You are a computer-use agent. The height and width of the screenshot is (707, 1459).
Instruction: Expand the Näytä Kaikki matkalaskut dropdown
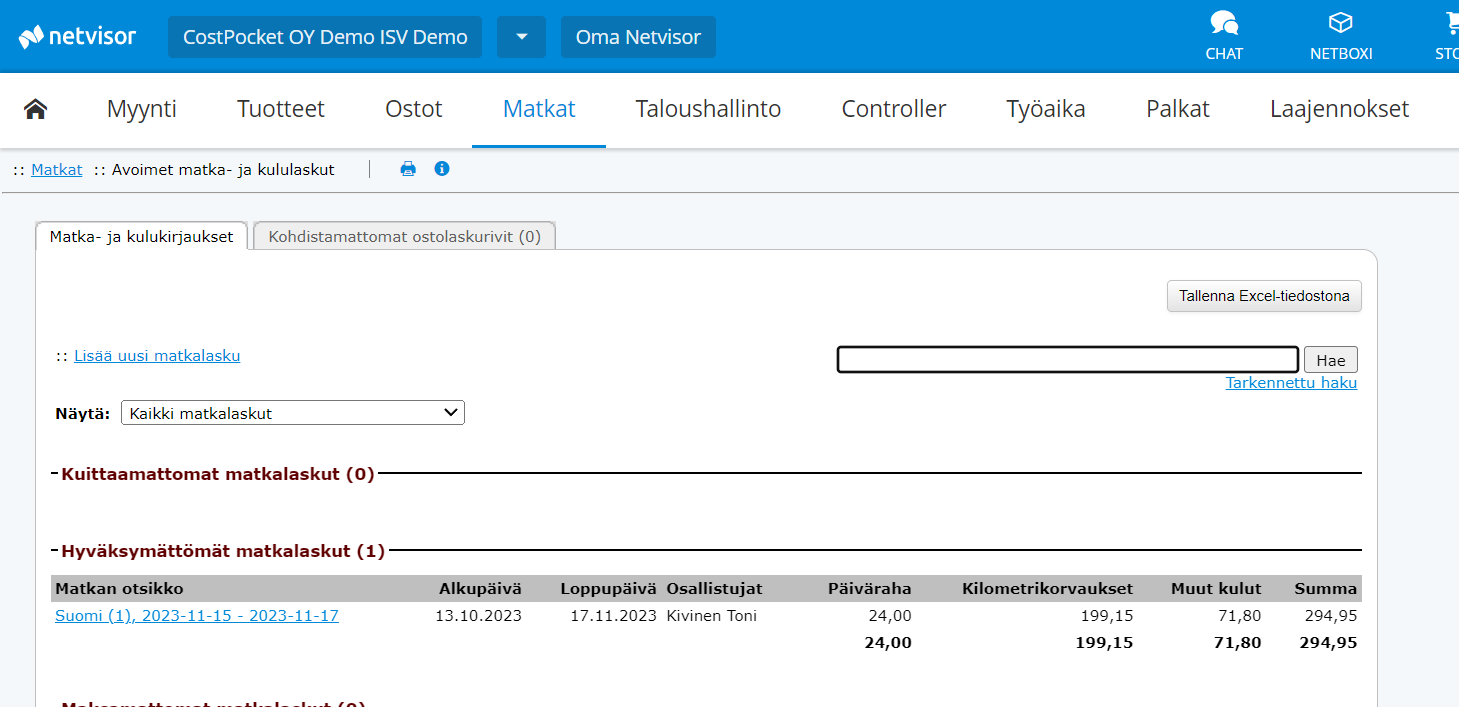pos(293,413)
